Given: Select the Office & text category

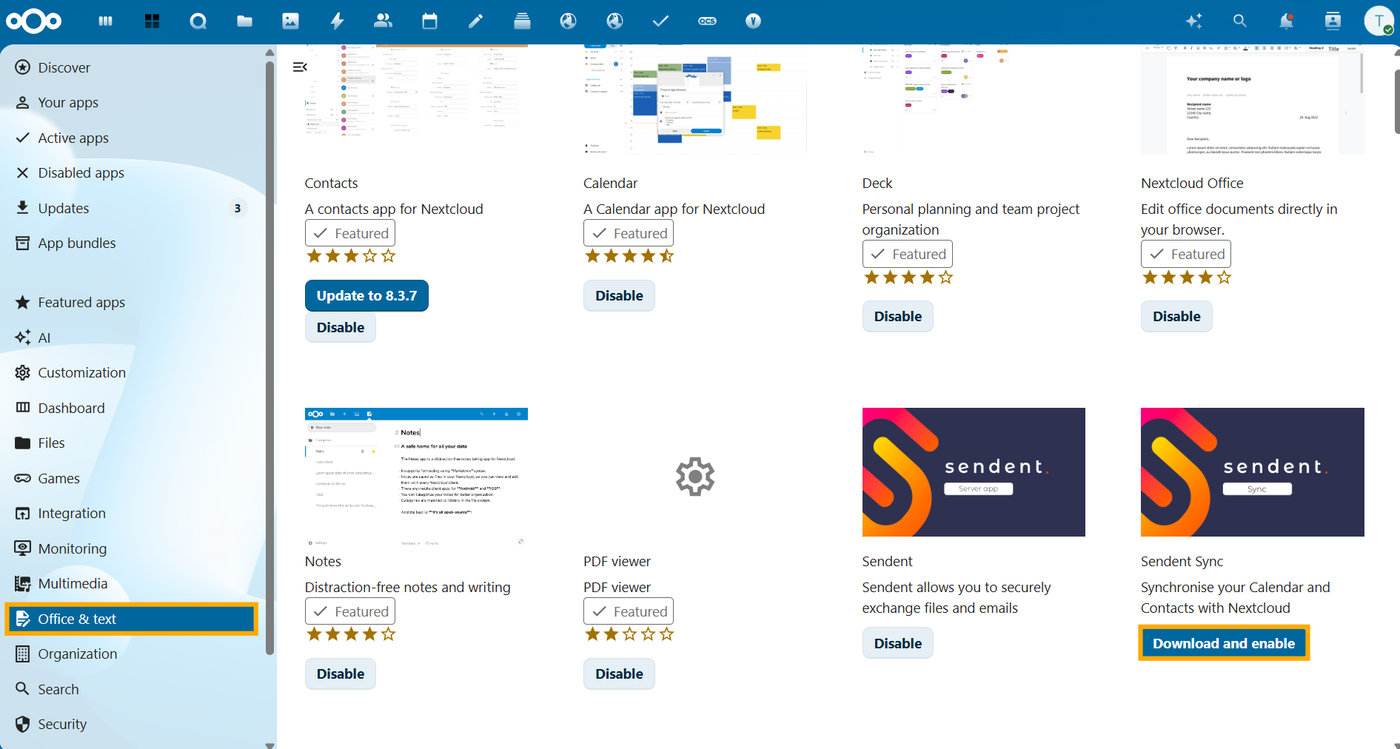Looking at the screenshot, I should (x=132, y=619).
